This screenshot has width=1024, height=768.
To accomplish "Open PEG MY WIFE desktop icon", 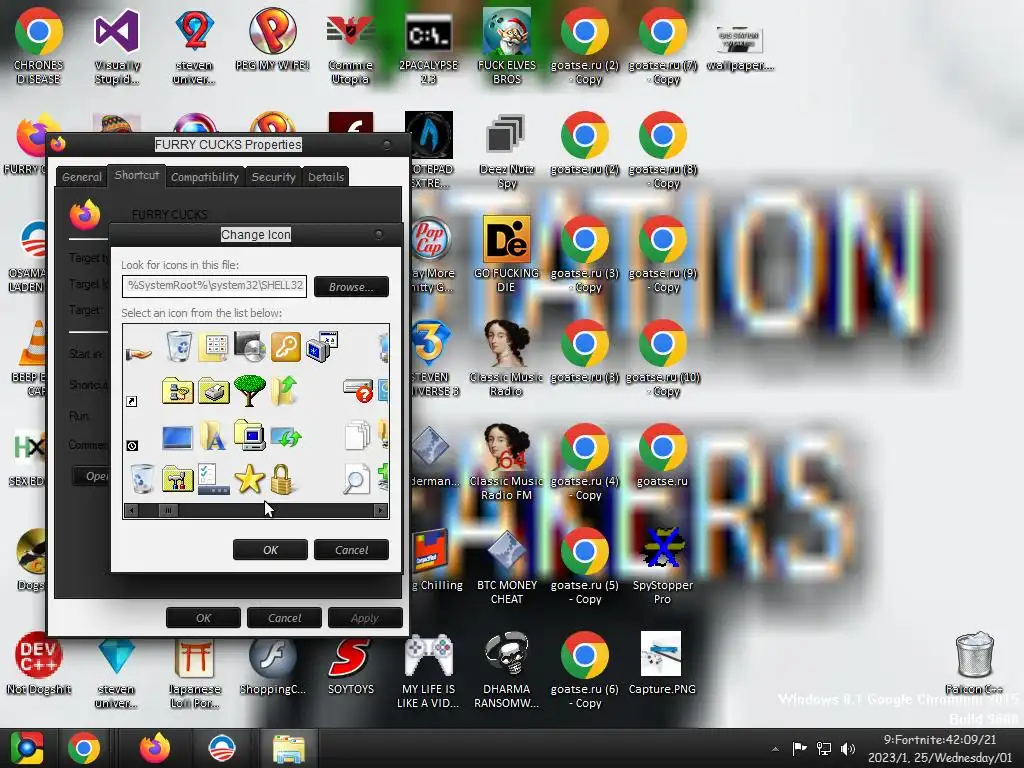I will point(272,39).
